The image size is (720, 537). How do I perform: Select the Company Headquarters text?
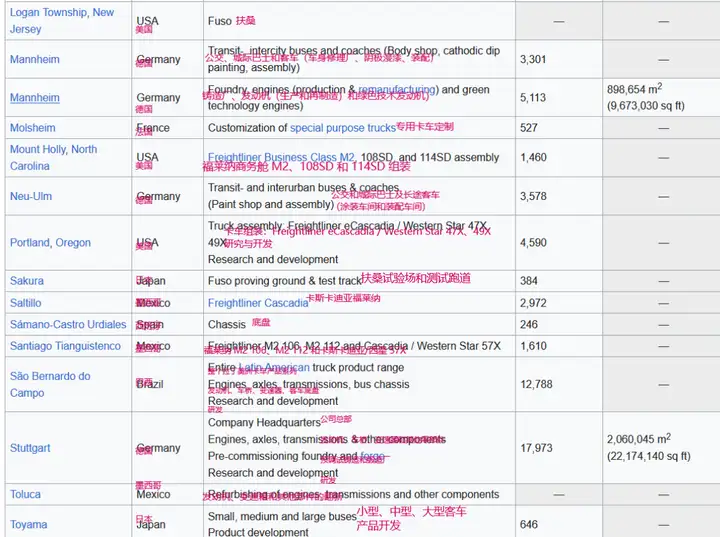click(264, 423)
